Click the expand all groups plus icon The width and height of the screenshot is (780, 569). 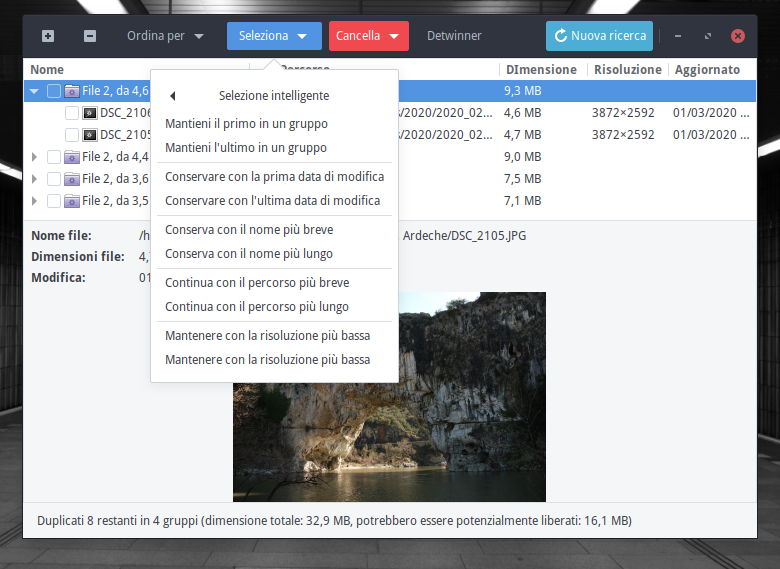pos(48,36)
